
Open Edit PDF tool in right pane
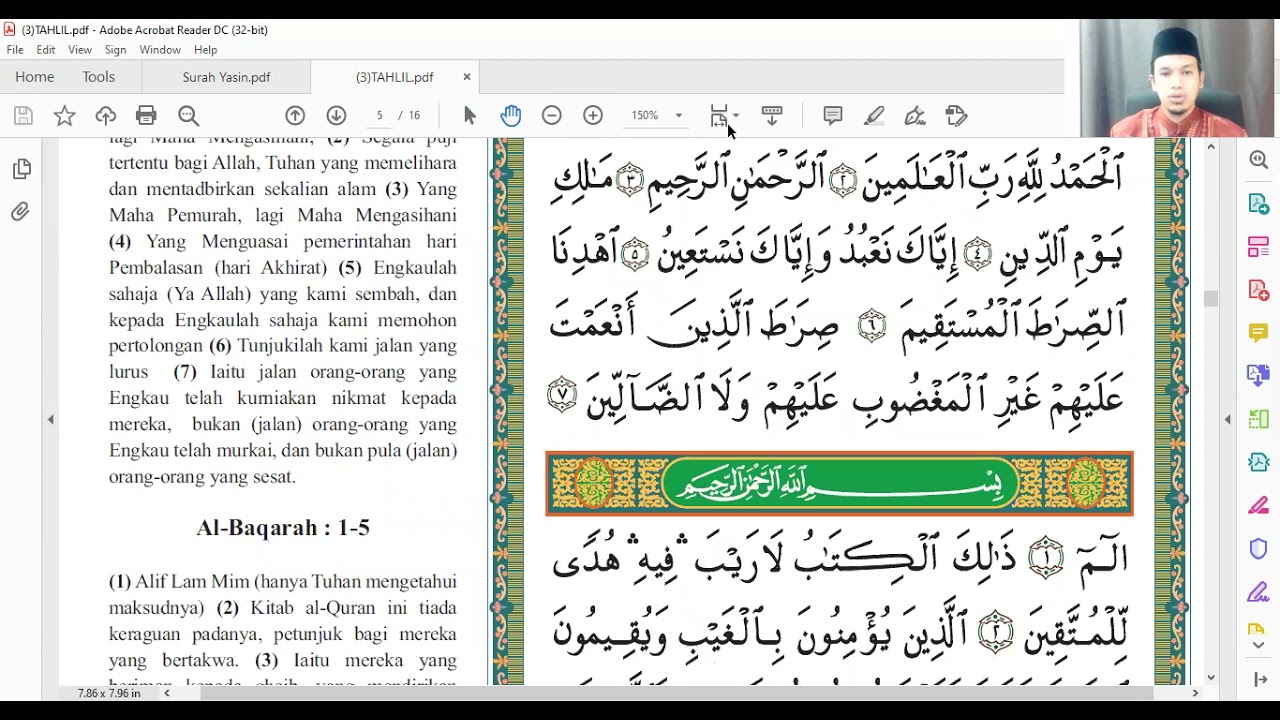(x=1259, y=246)
